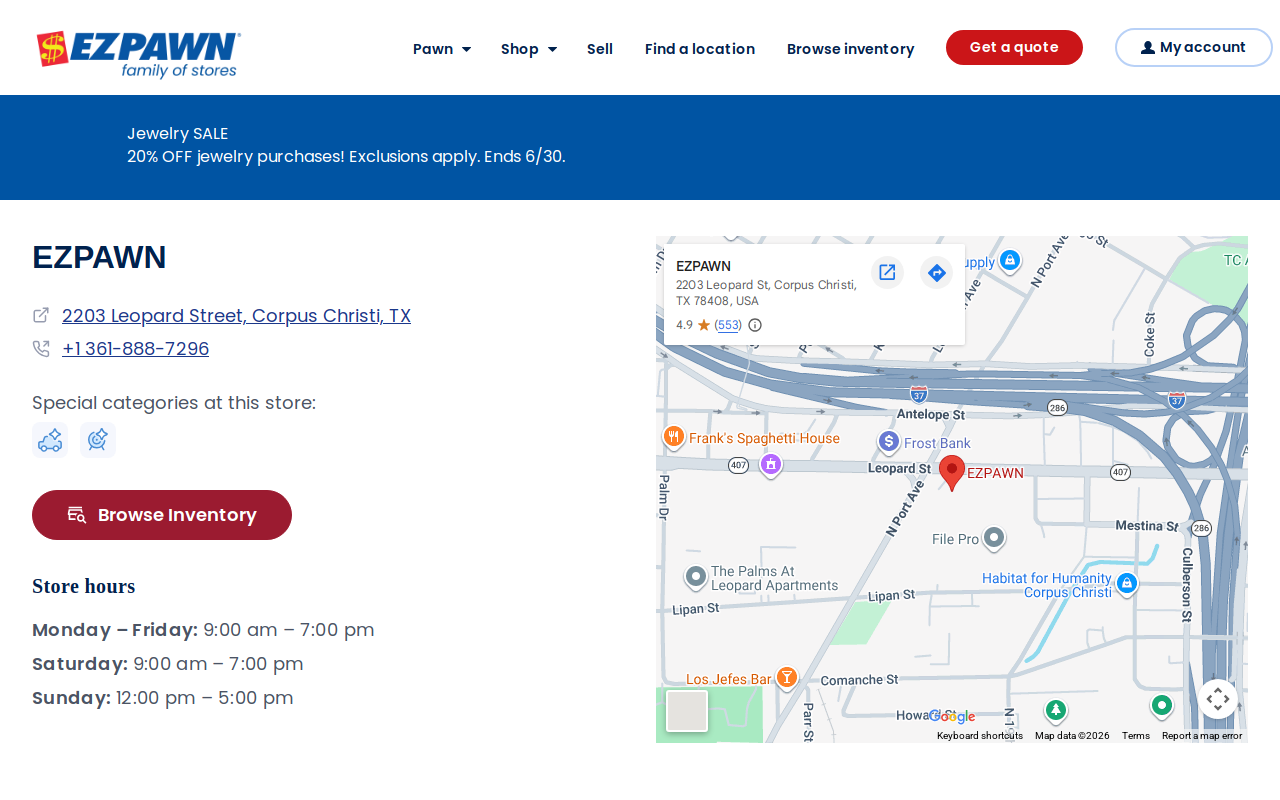Click the Sunday 12:00 pm hours text
Image resolution: width=1280 pixels, height=800 pixels.
click(163, 698)
